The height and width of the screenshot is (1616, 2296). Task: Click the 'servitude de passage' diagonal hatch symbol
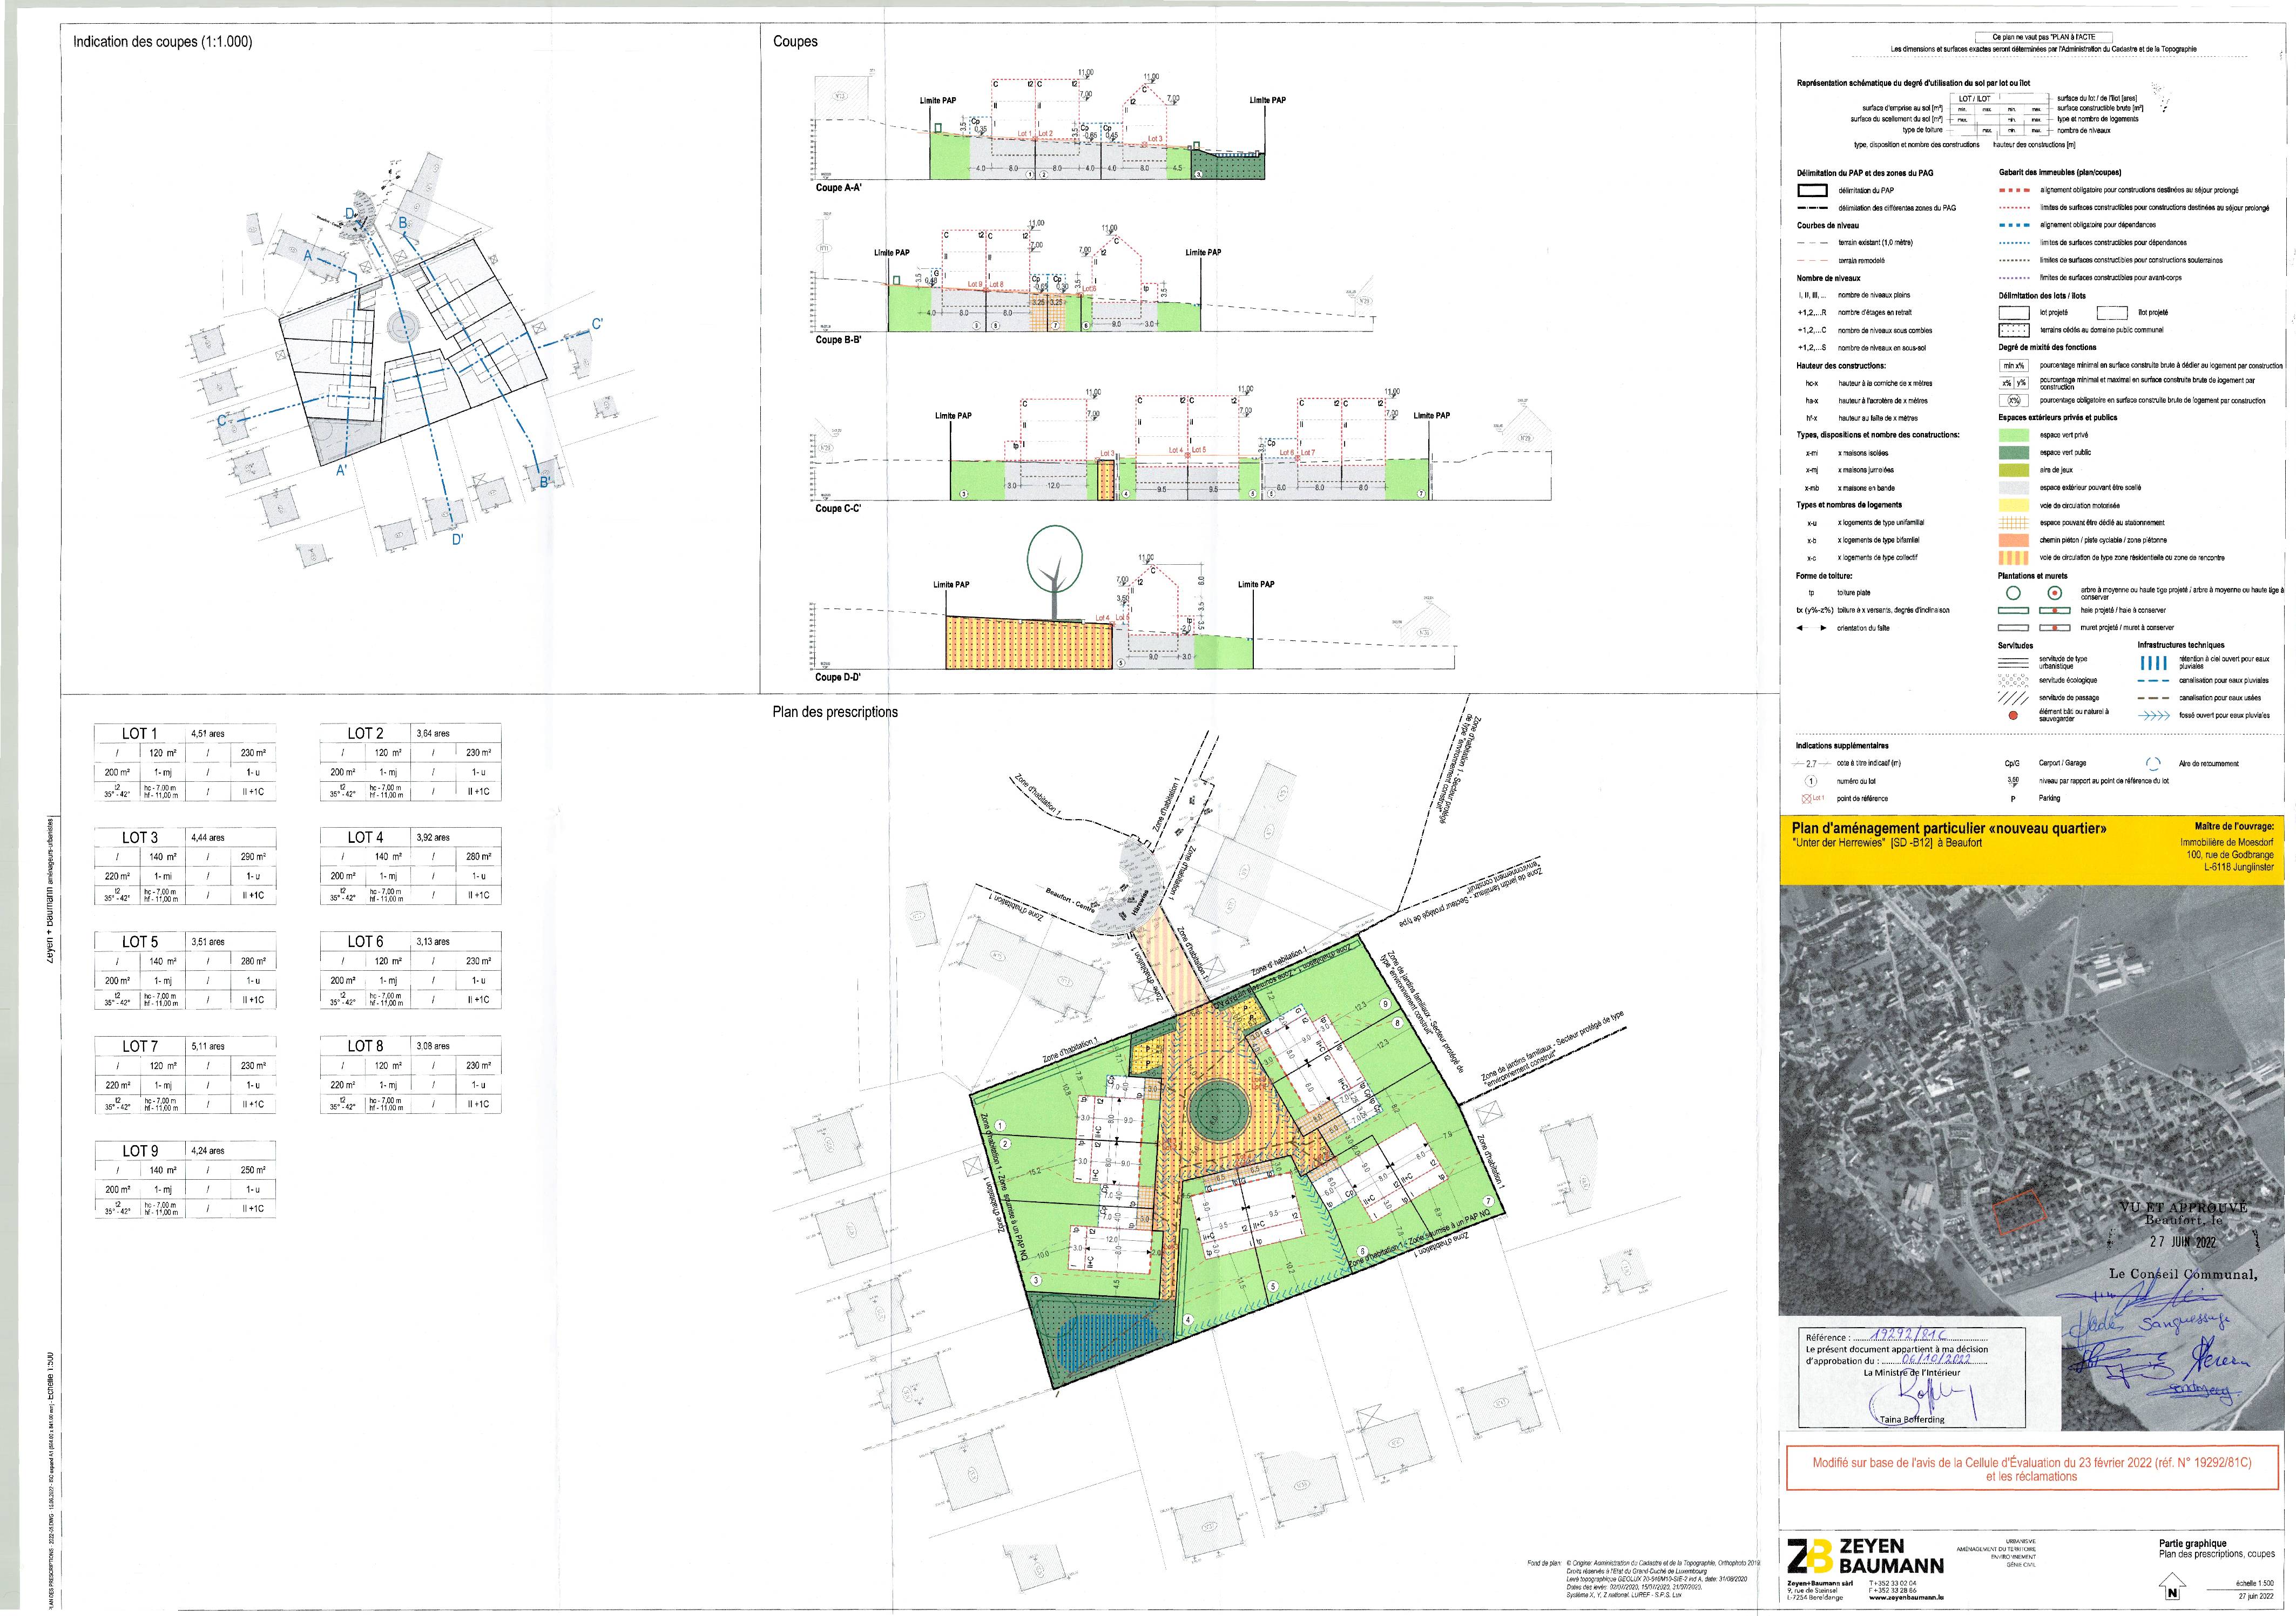click(x=2013, y=698)
